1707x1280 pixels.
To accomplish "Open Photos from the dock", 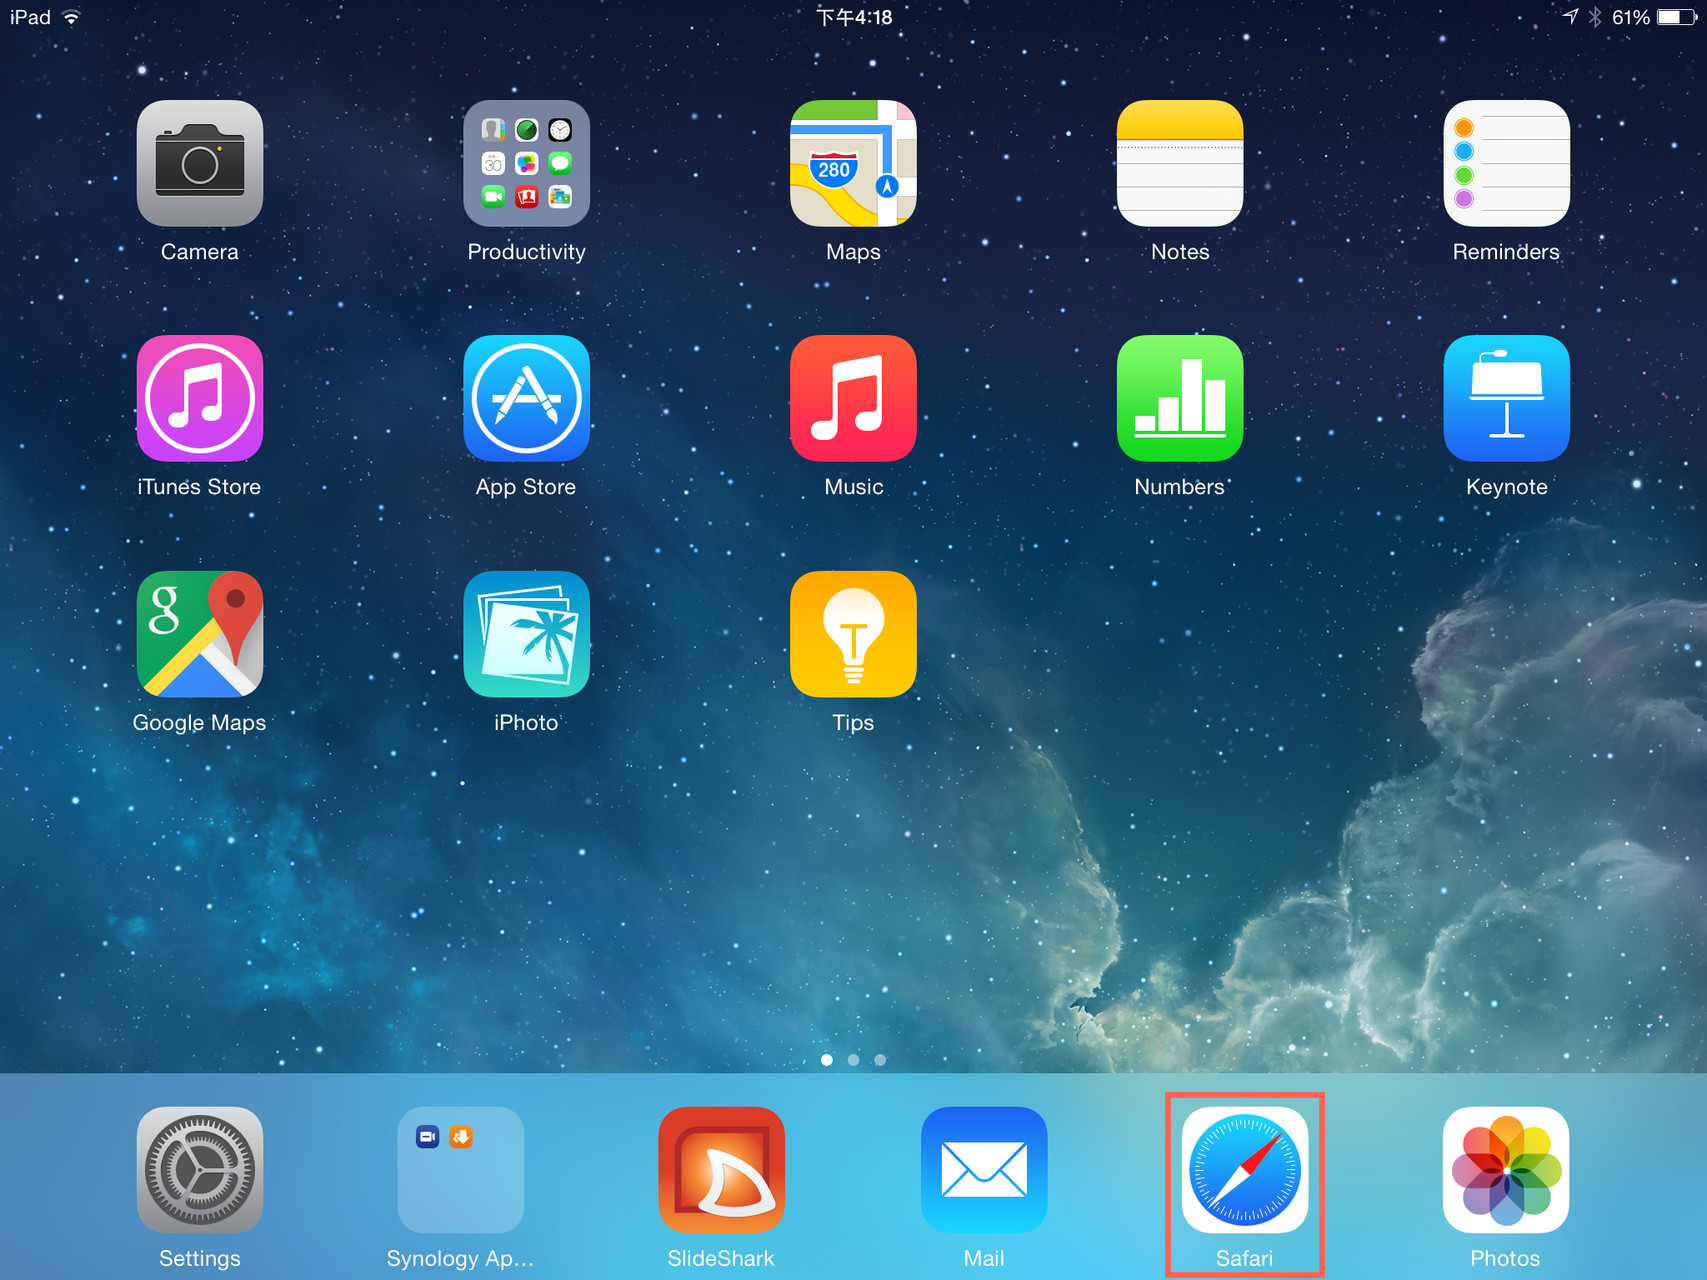I will pyautogui.click(x=1506, y=1169).
